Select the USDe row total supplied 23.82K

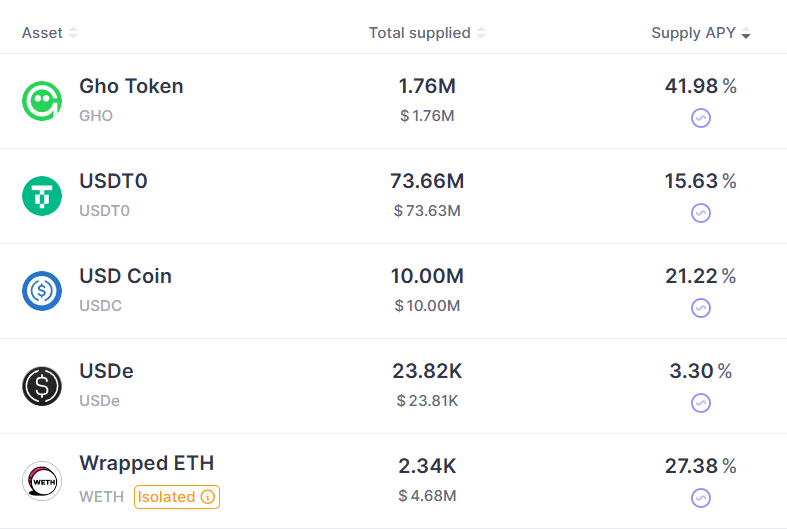click(x=427, y=371)
